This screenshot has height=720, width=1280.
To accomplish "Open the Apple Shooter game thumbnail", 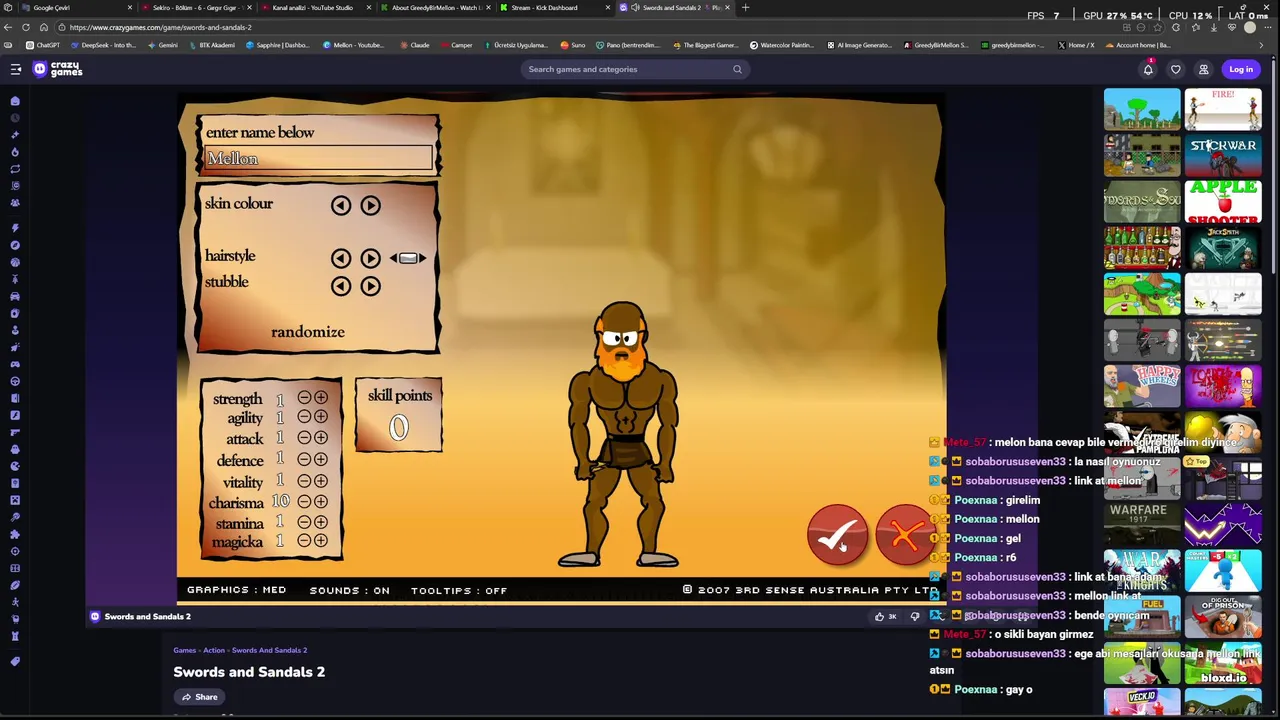I will click(1223, 202).
